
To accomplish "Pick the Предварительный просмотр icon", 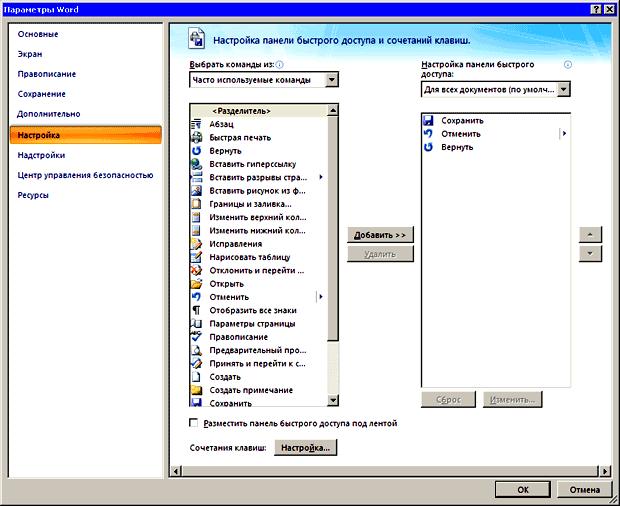I will pyautogui.click(x=196, y=350).
